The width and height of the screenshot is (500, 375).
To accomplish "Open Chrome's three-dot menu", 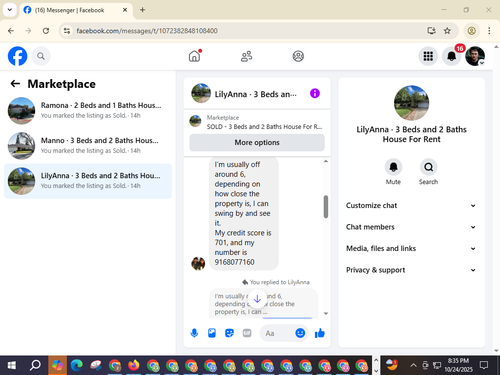I will [x=489, y=31].
